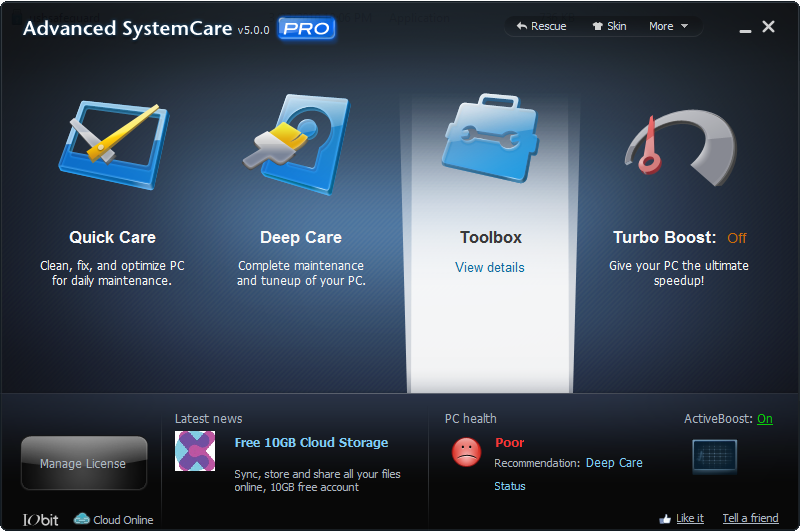The height and width of the screenshot is (531, 800).
Task: Toggle Turbo Boost from Off
Action: [x=737, y=238]
